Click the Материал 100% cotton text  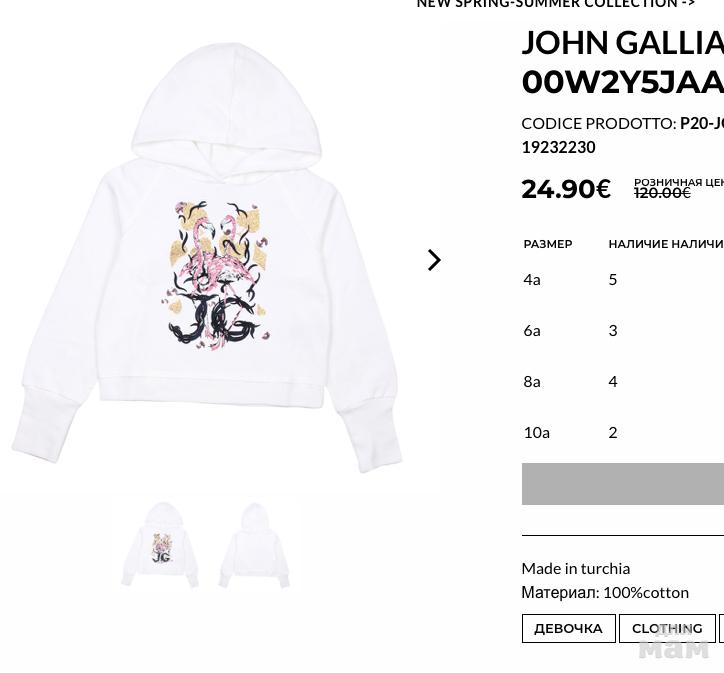click(x=605, y=592)
